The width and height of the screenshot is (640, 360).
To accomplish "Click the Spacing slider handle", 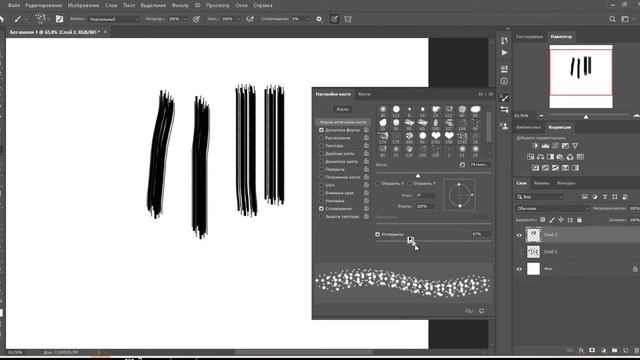I will click(411, 240).
